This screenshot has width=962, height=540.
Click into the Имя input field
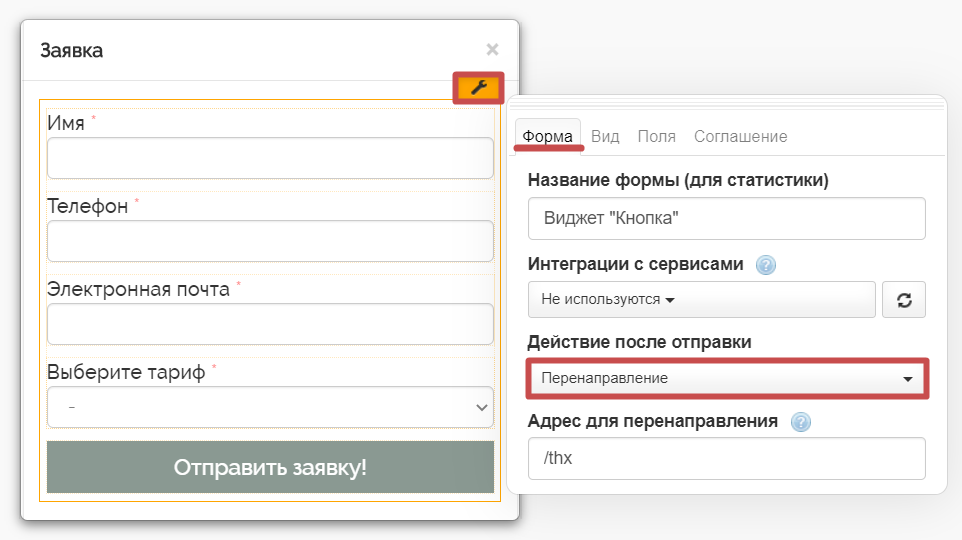(270, 158)
